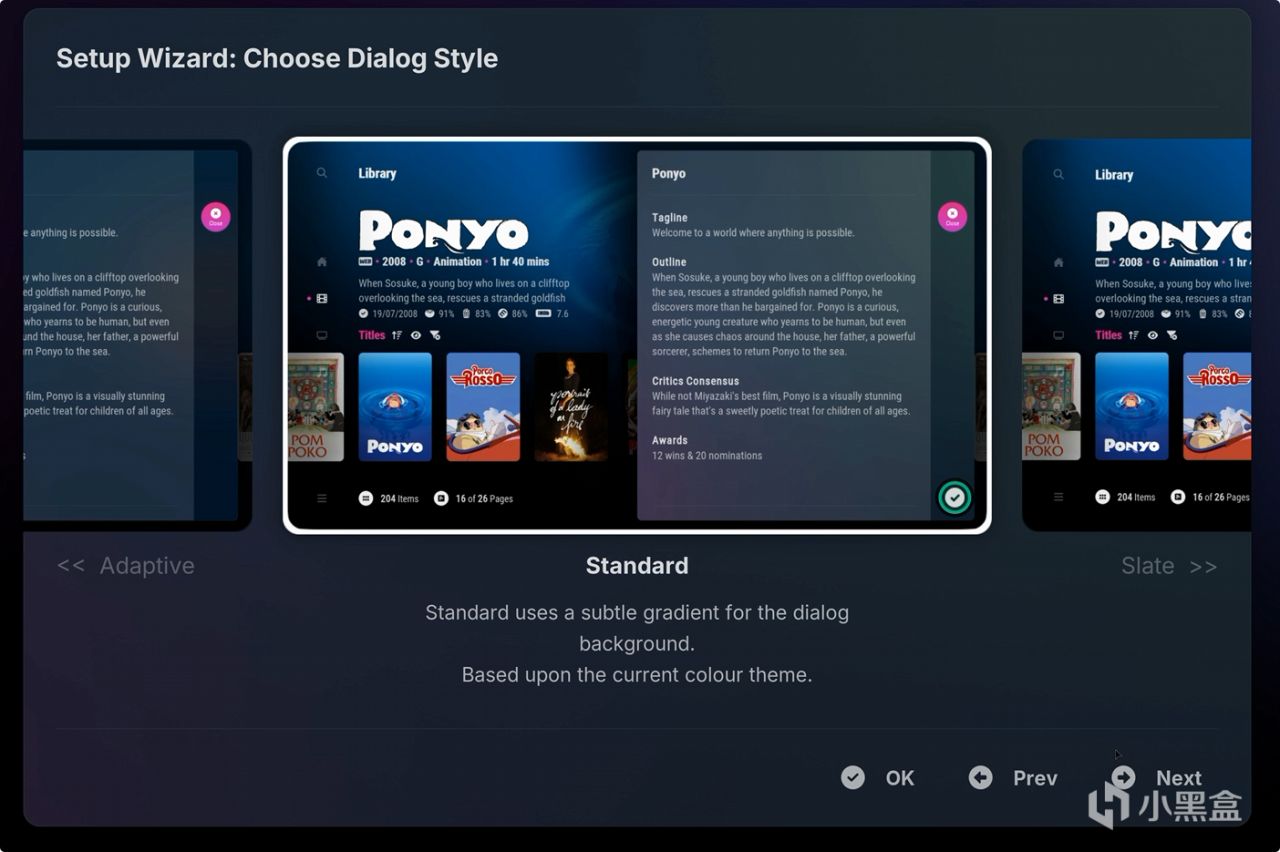
Task: Click the Pom Poko poster in Slate preview
Action: click(x=1052, y=406)
